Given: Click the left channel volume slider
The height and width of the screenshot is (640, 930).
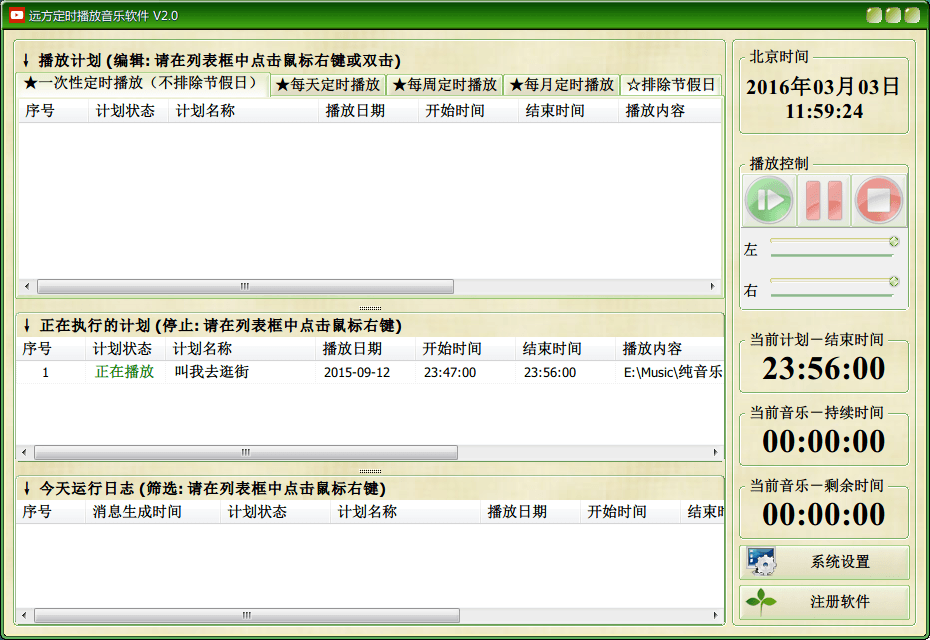Looking at the screenshot, I should click(832, 247).
